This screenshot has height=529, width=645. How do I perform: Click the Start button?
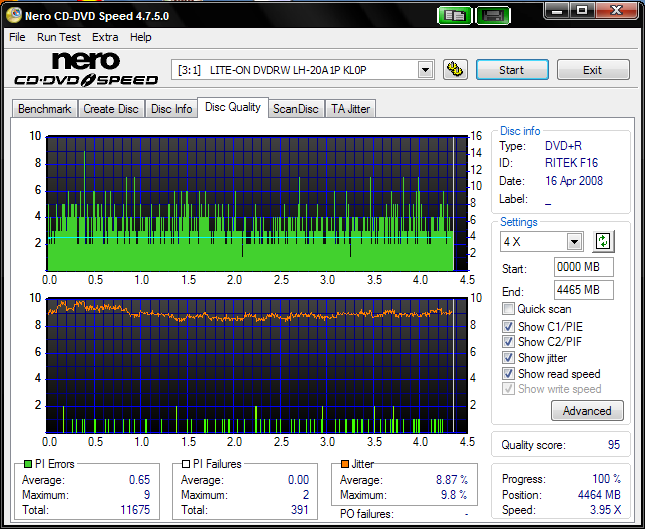(512, 70)
